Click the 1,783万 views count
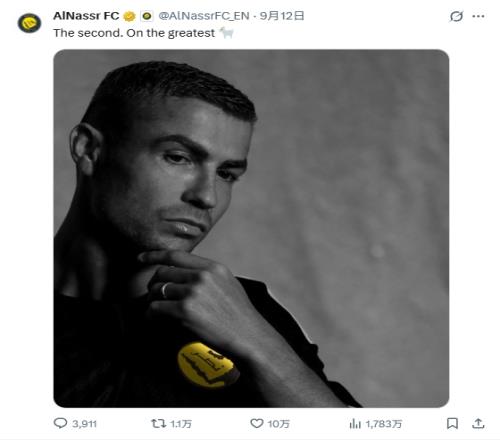The image size is (500, 440). [384, 424]
